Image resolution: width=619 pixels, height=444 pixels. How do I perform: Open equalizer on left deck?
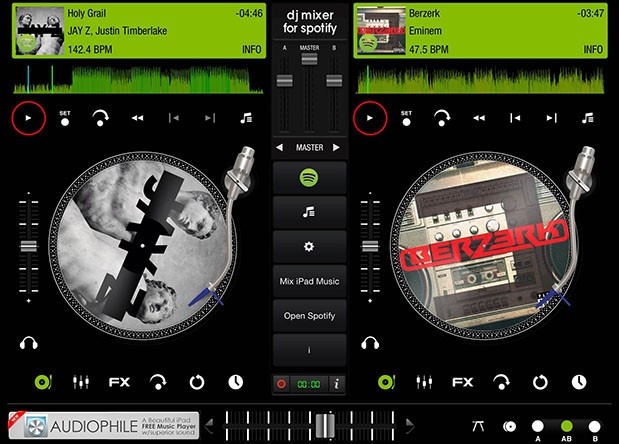(81, 382)
